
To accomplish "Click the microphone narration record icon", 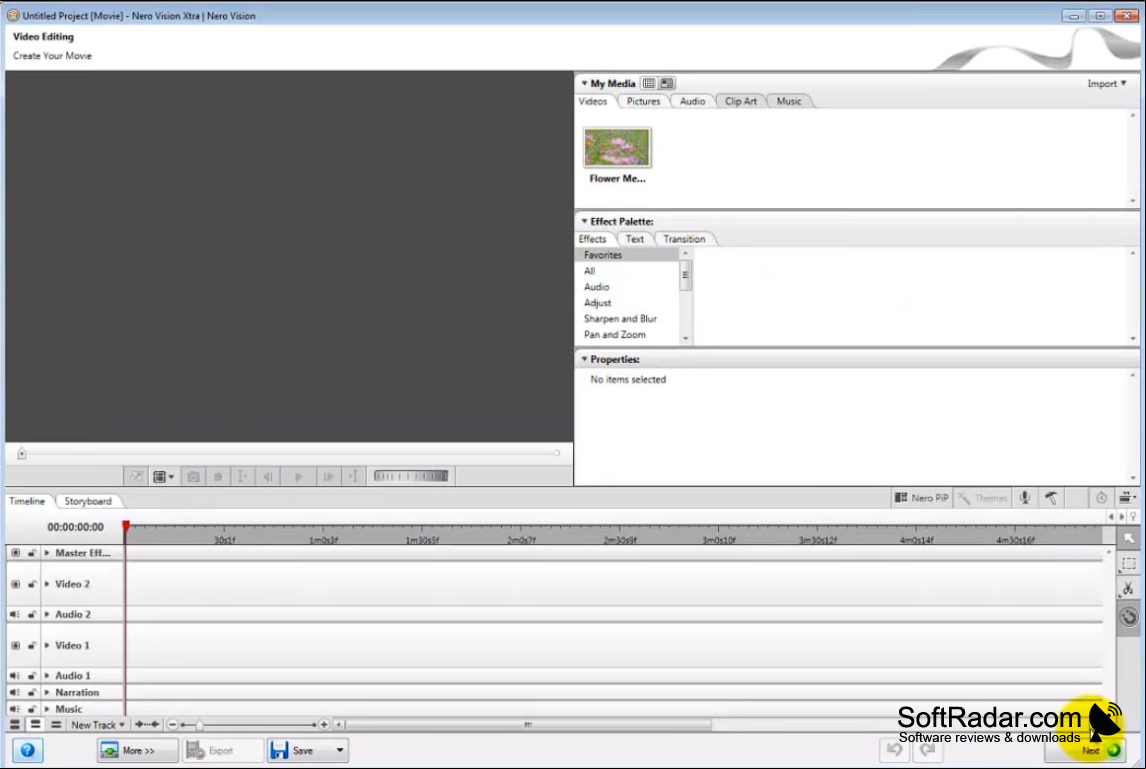I will click(1025, 498).
